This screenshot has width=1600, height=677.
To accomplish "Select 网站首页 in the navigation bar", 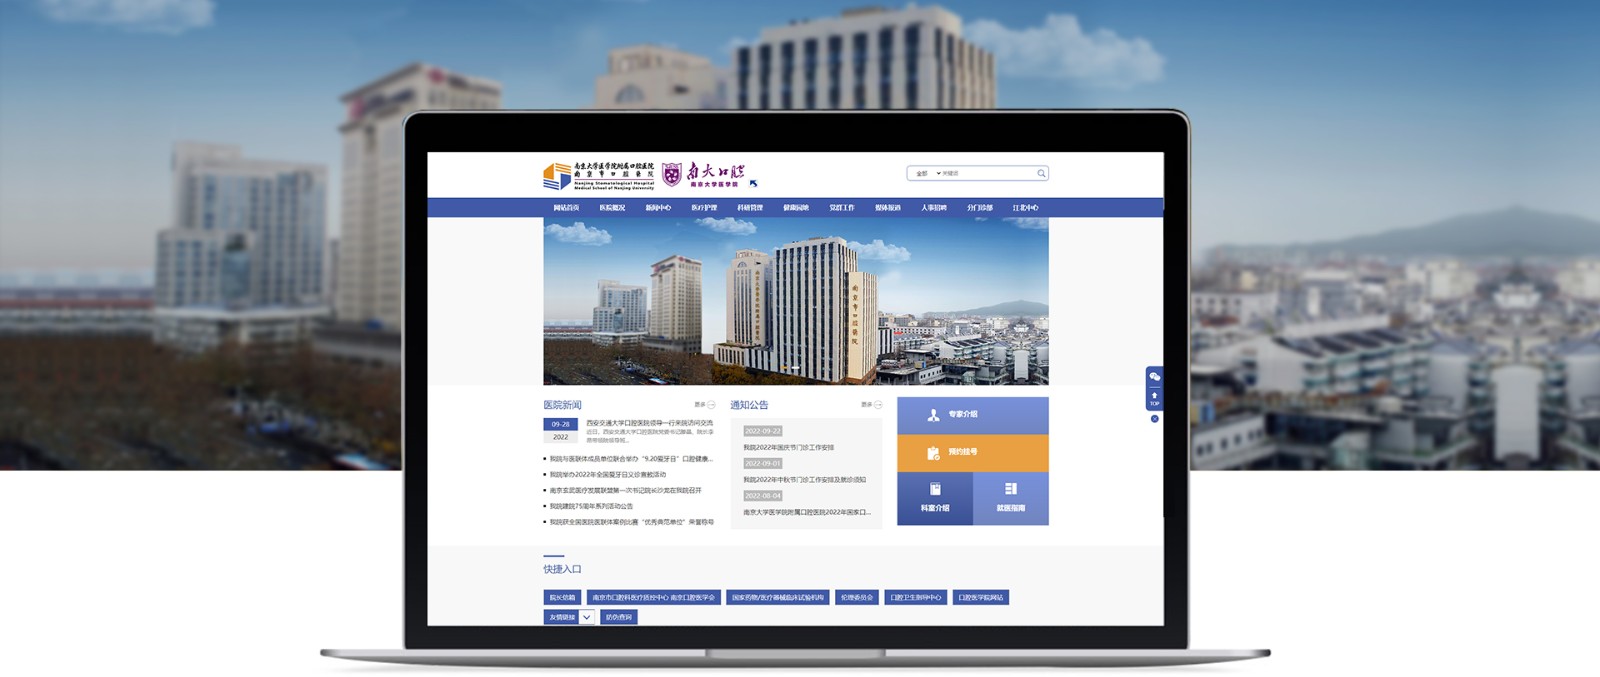I will 566,208.
